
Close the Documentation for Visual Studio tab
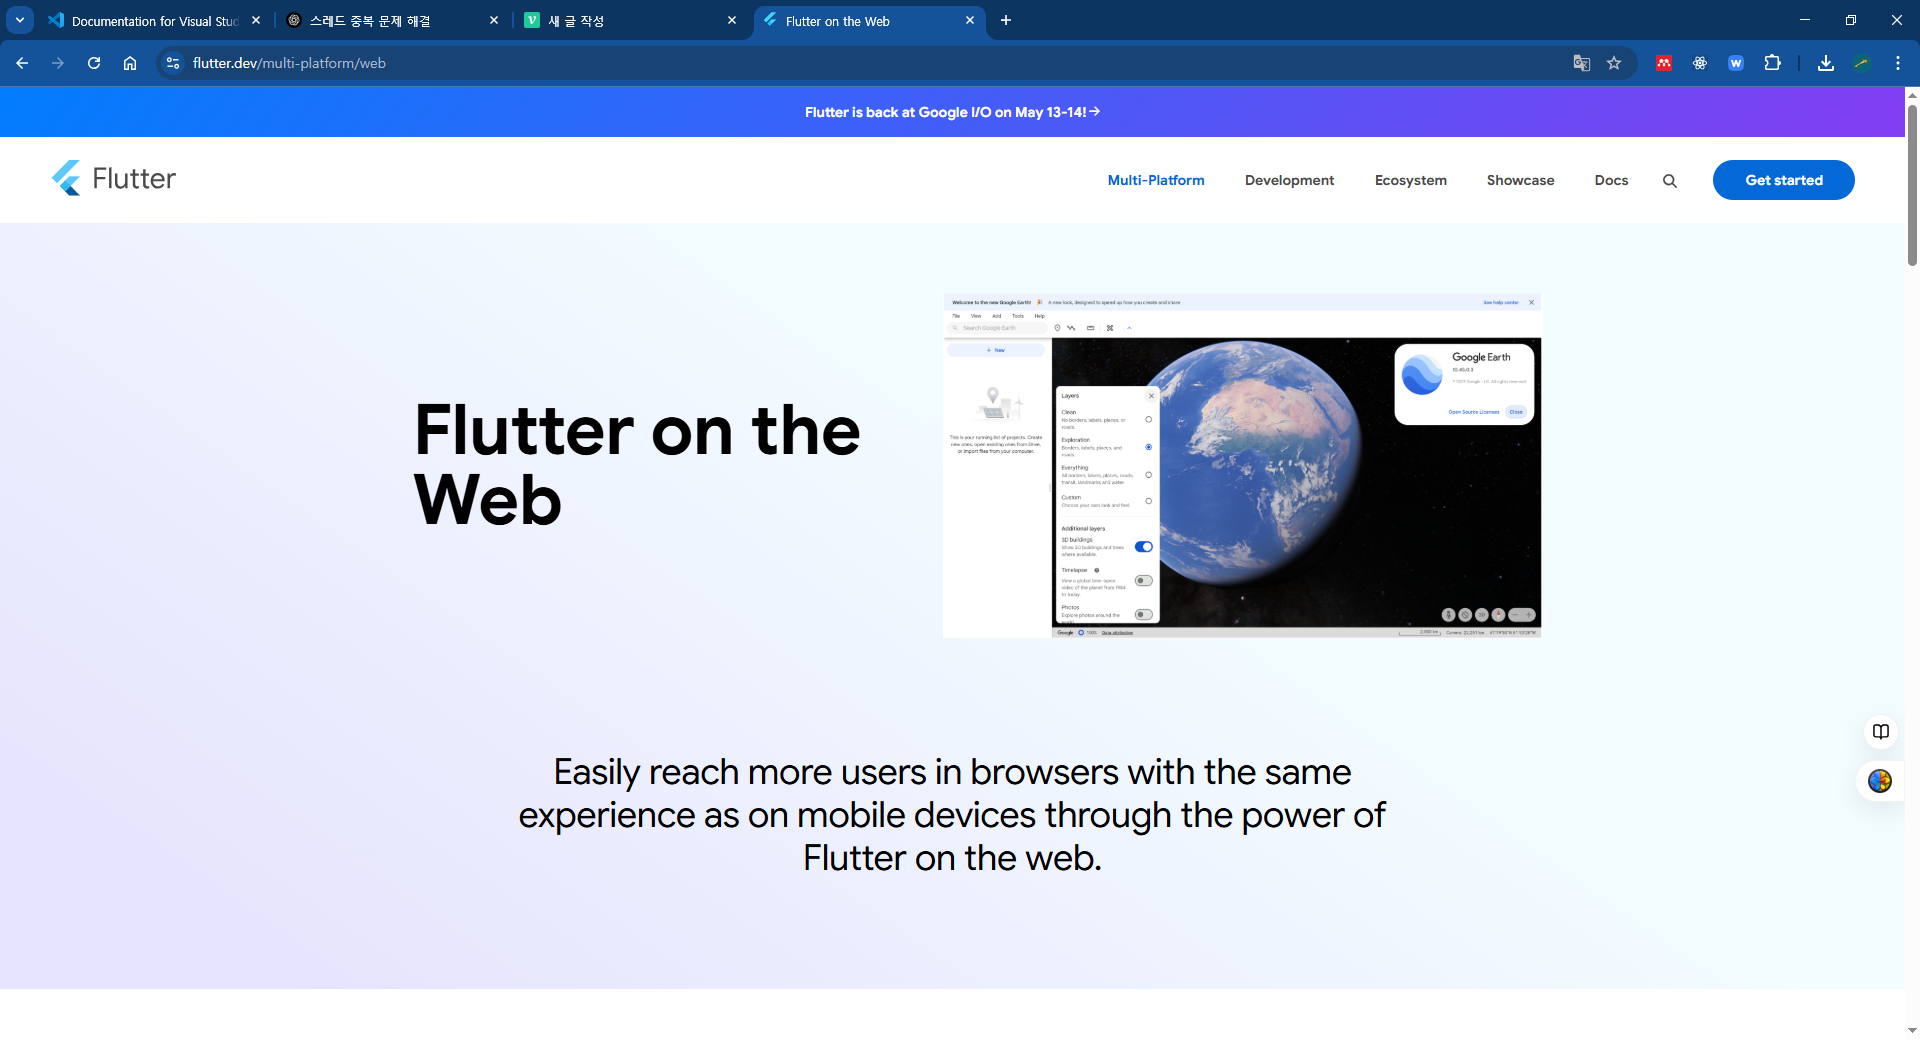click(x=256, y=20)
